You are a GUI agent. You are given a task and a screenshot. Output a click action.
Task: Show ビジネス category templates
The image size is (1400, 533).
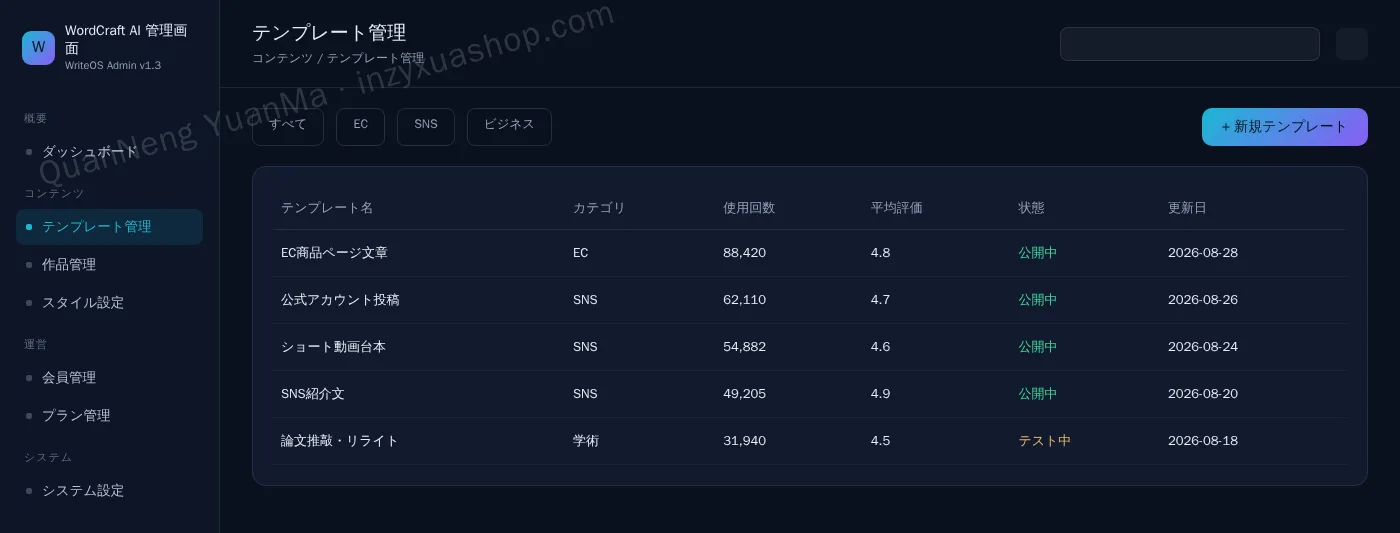pos(509,127)
